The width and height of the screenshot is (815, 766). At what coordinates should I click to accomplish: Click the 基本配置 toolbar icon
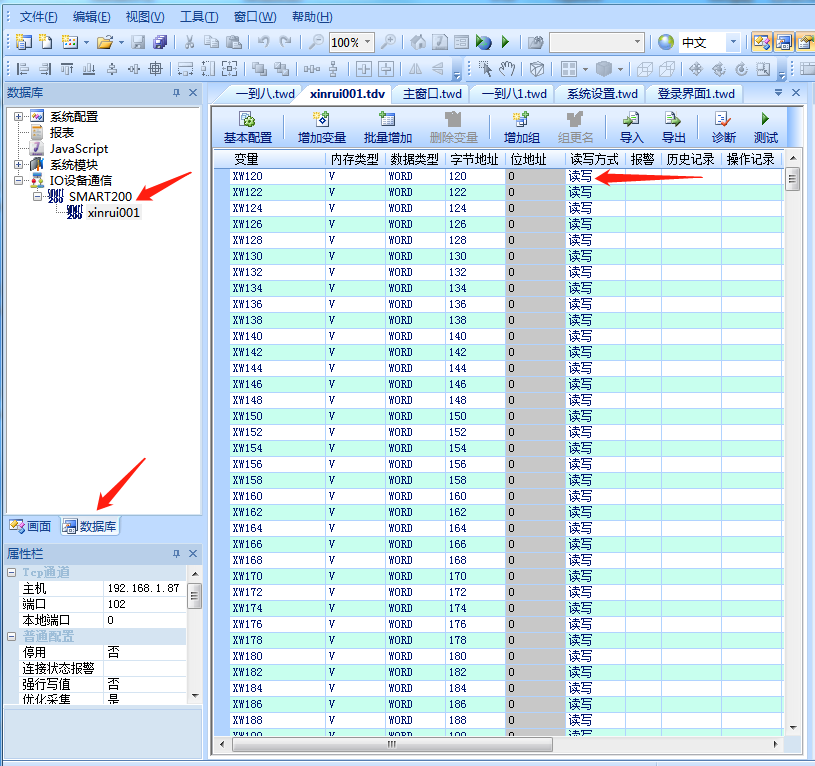point(247,120)
